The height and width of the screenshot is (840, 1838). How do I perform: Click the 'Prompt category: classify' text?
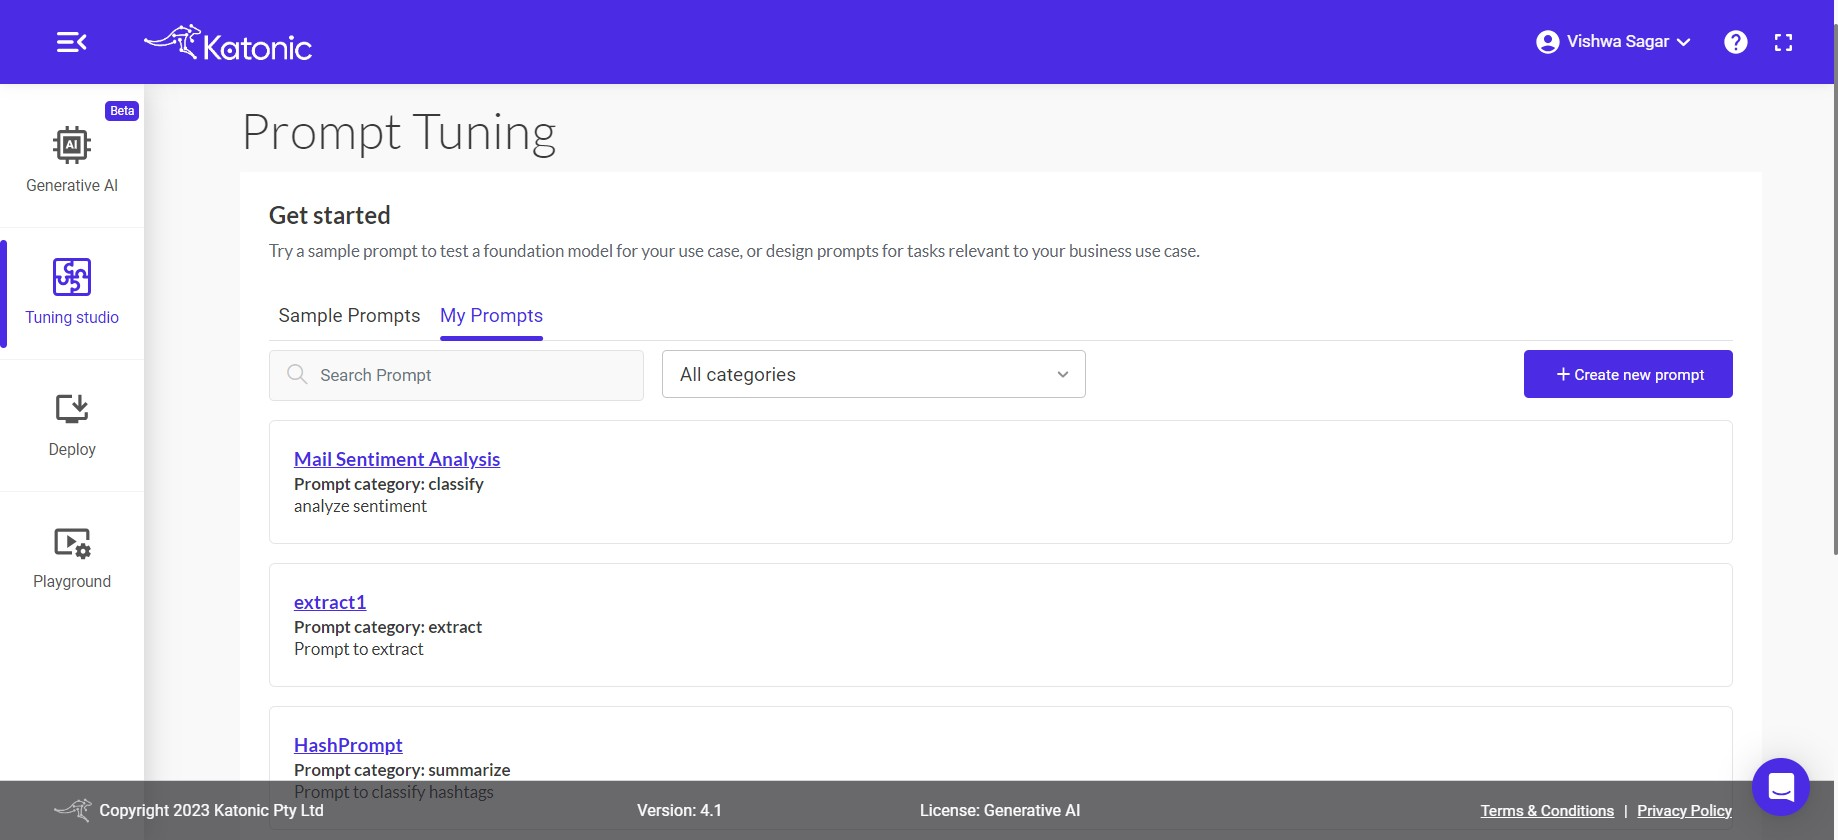389,484
